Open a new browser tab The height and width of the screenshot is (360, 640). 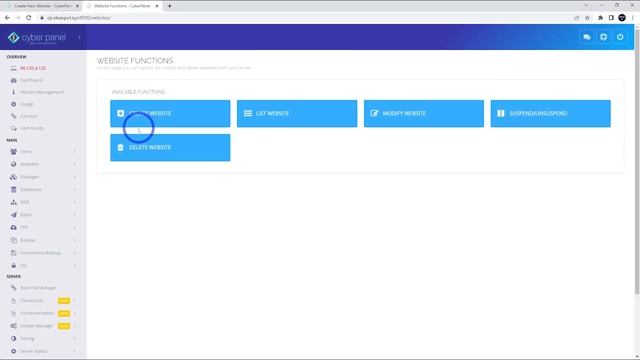coord(169,6)
